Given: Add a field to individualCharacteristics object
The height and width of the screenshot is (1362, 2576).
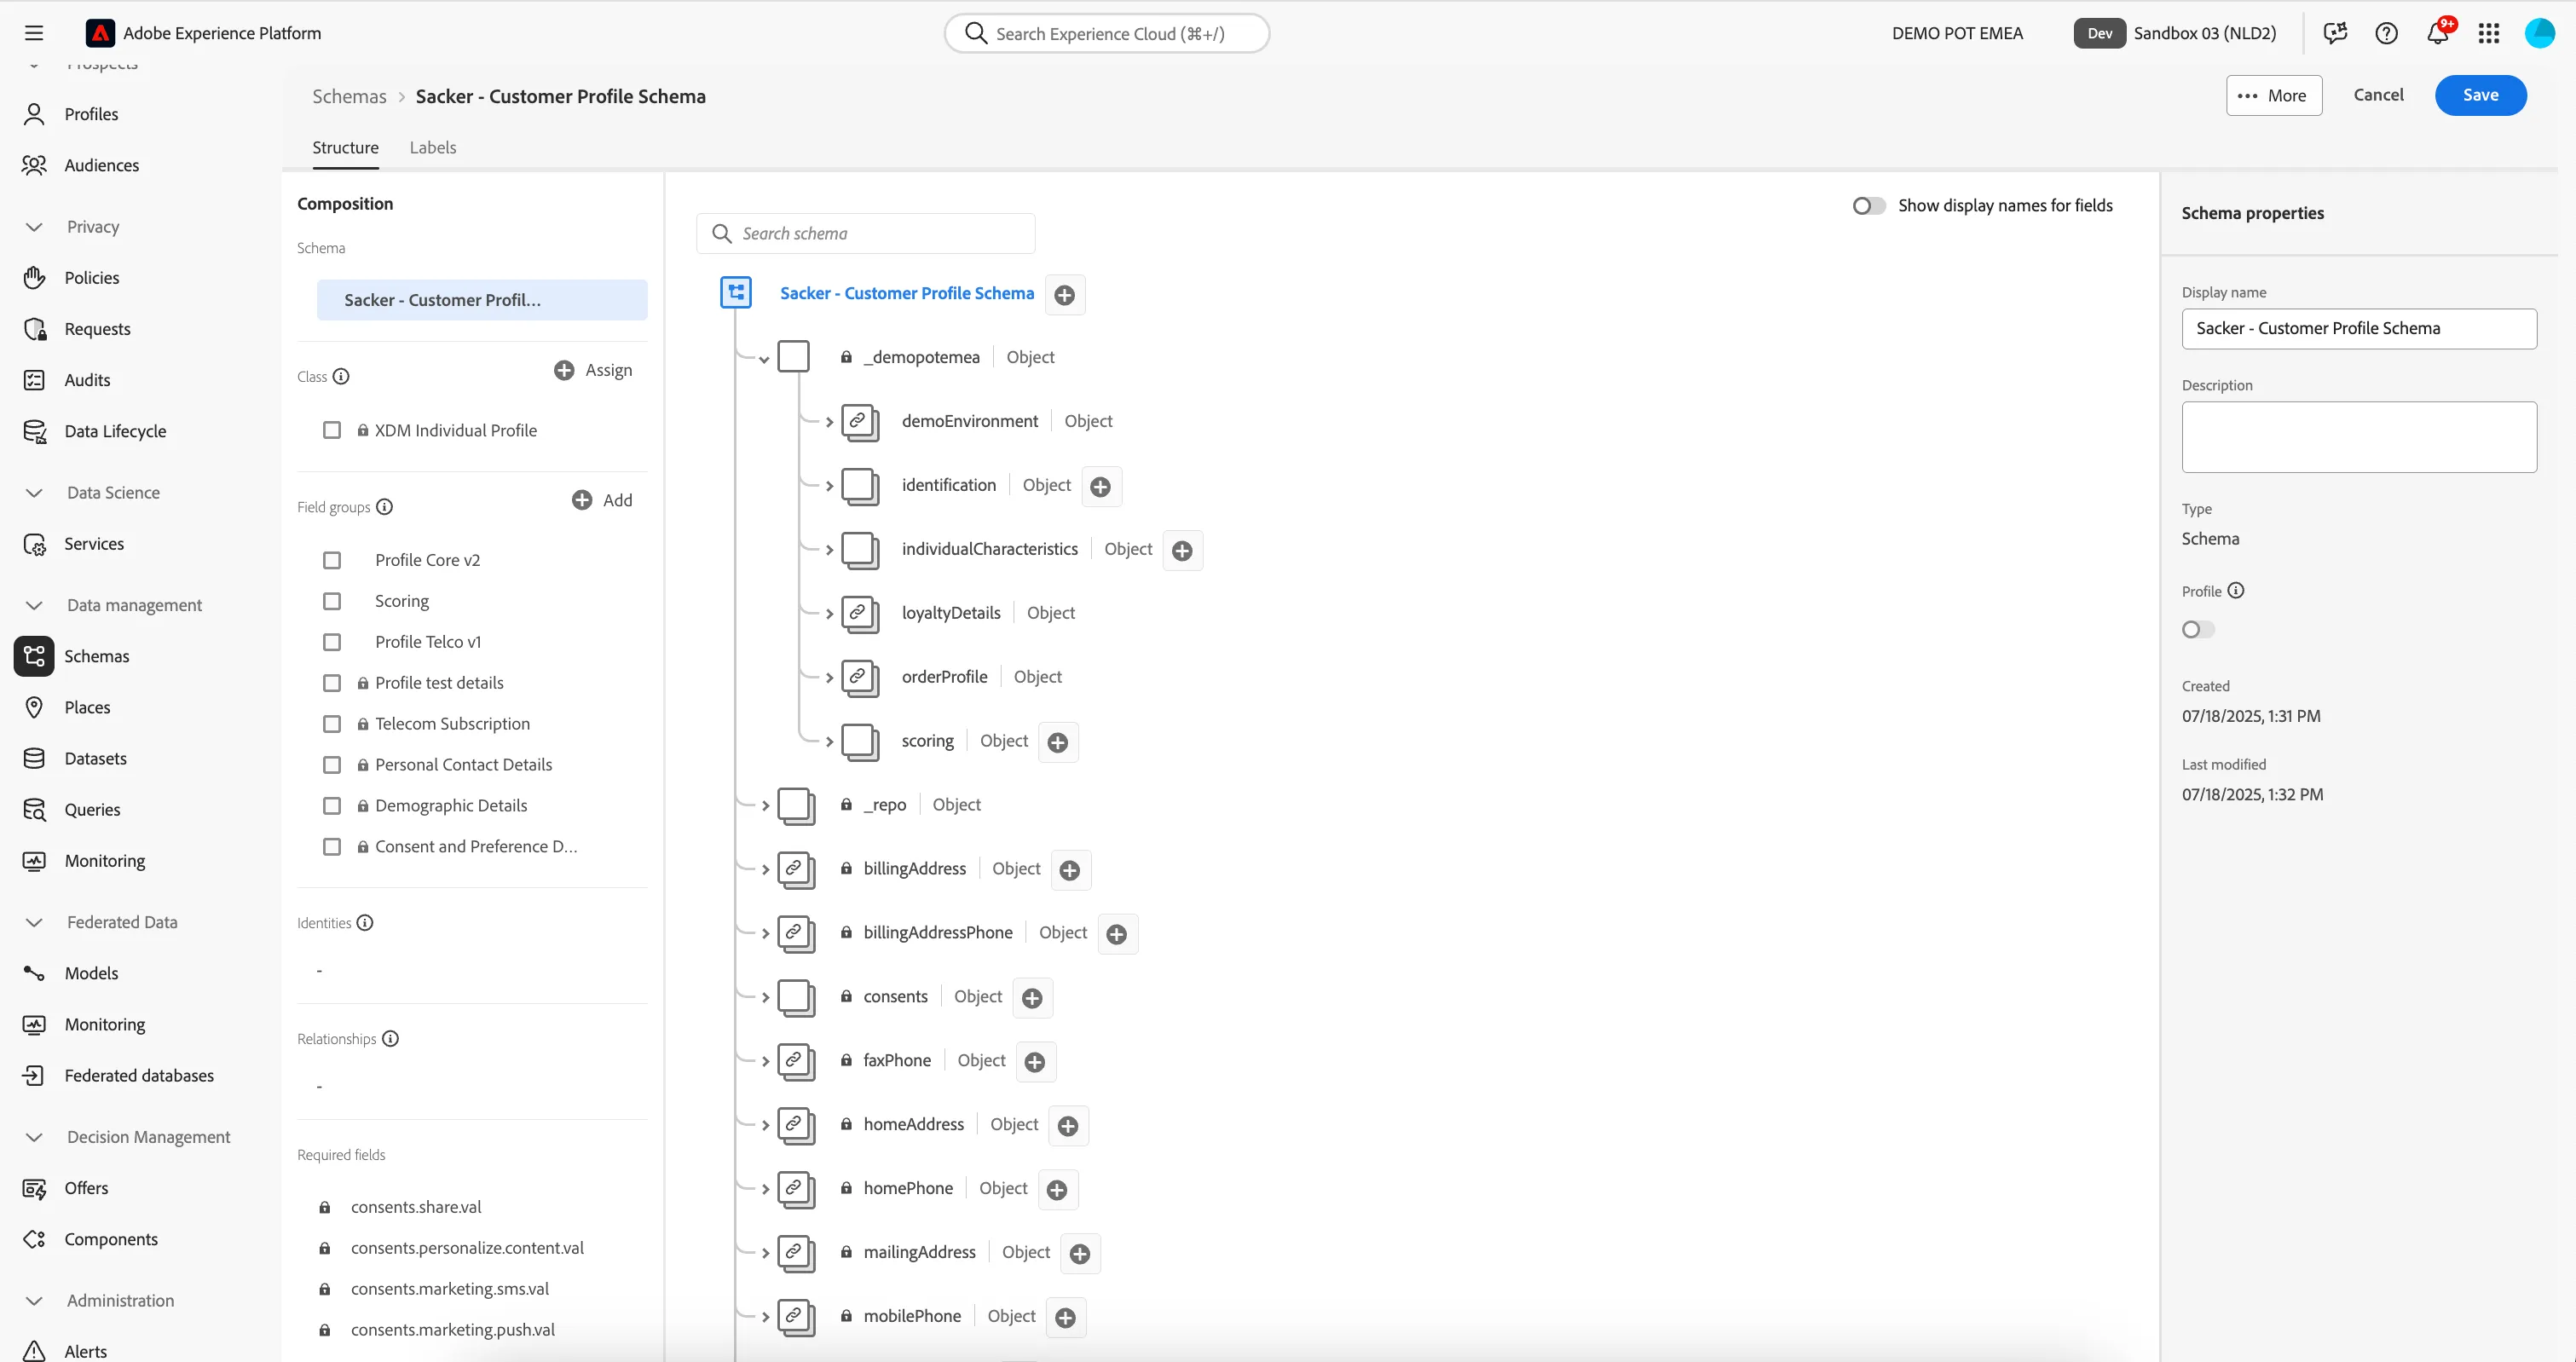Looking at the screenshot, I should 1182,551.
